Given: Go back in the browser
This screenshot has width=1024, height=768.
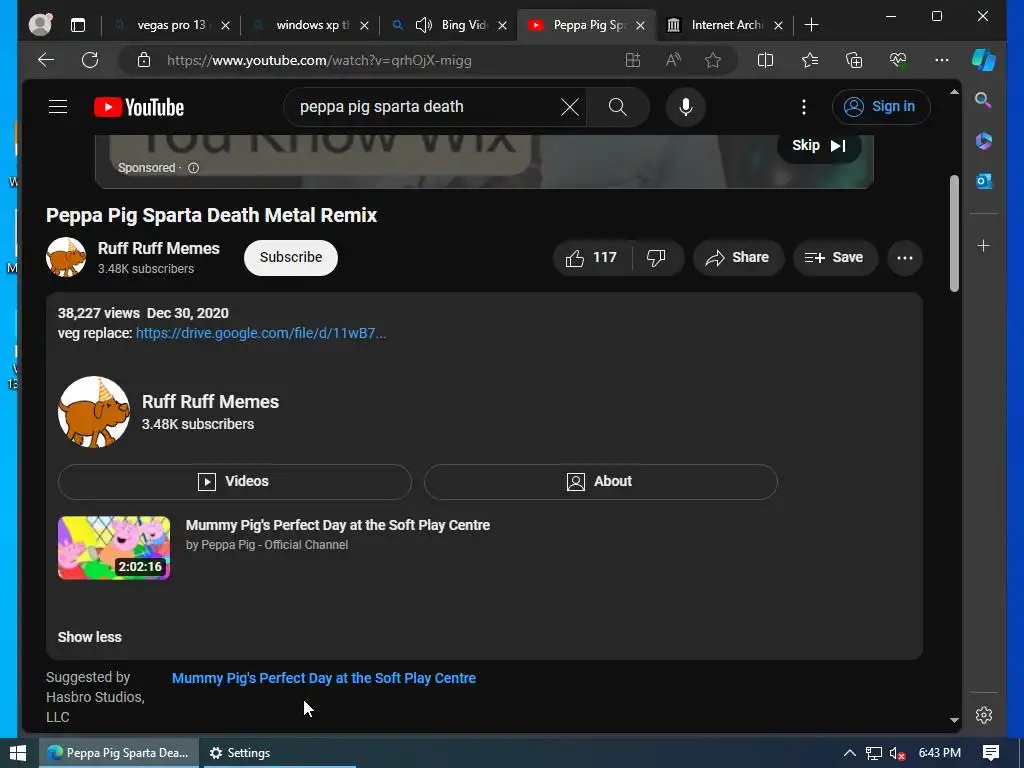Looking at the screenshot, I should tap(46, 60).
